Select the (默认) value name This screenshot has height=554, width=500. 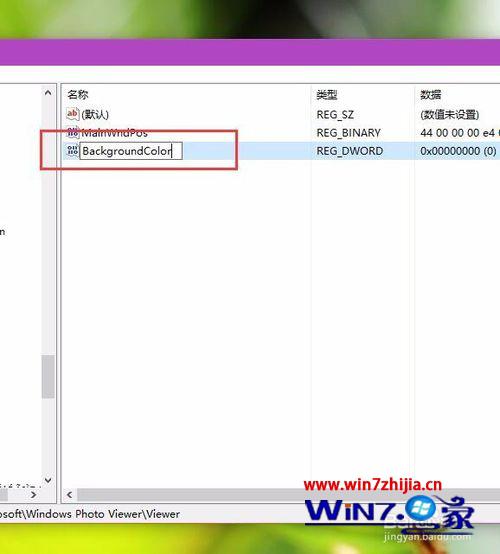coord(95,114)
